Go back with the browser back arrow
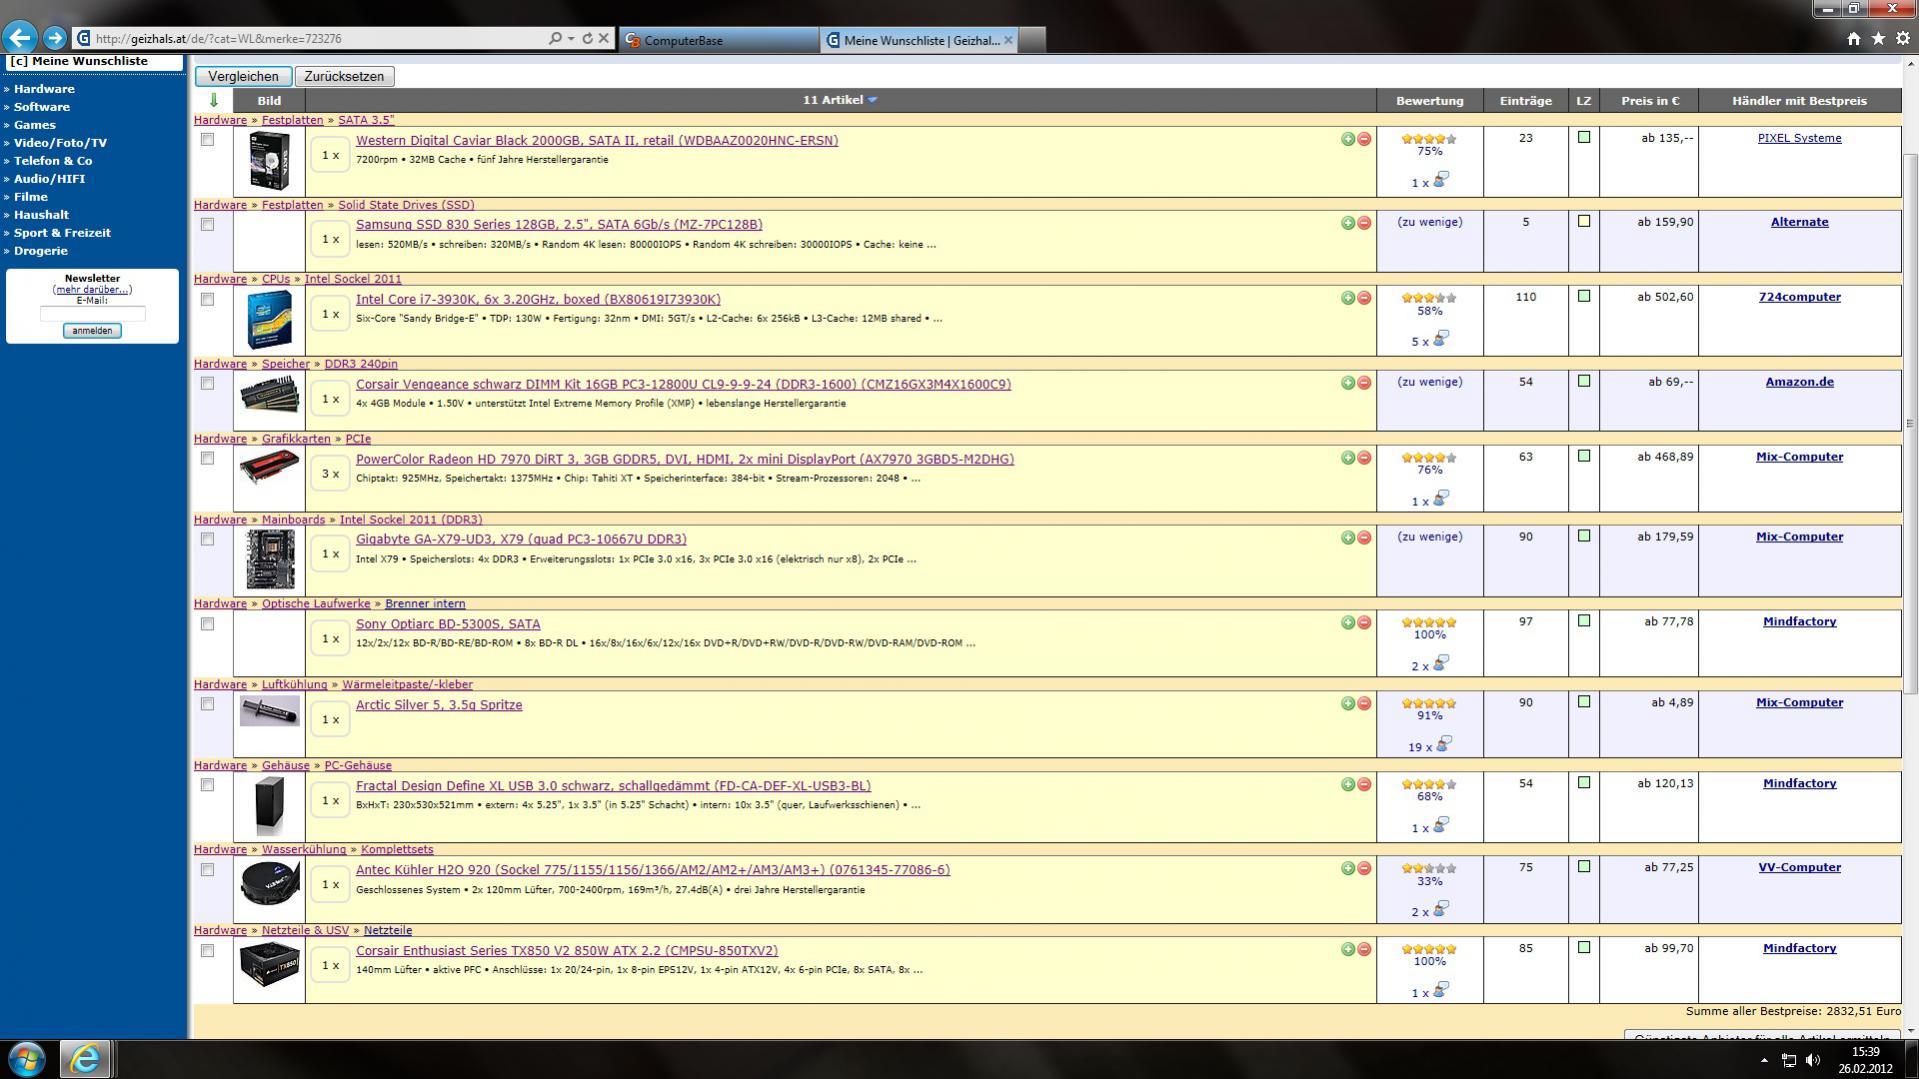This screenshot has width=1919, height=1079. pos(19,38)
